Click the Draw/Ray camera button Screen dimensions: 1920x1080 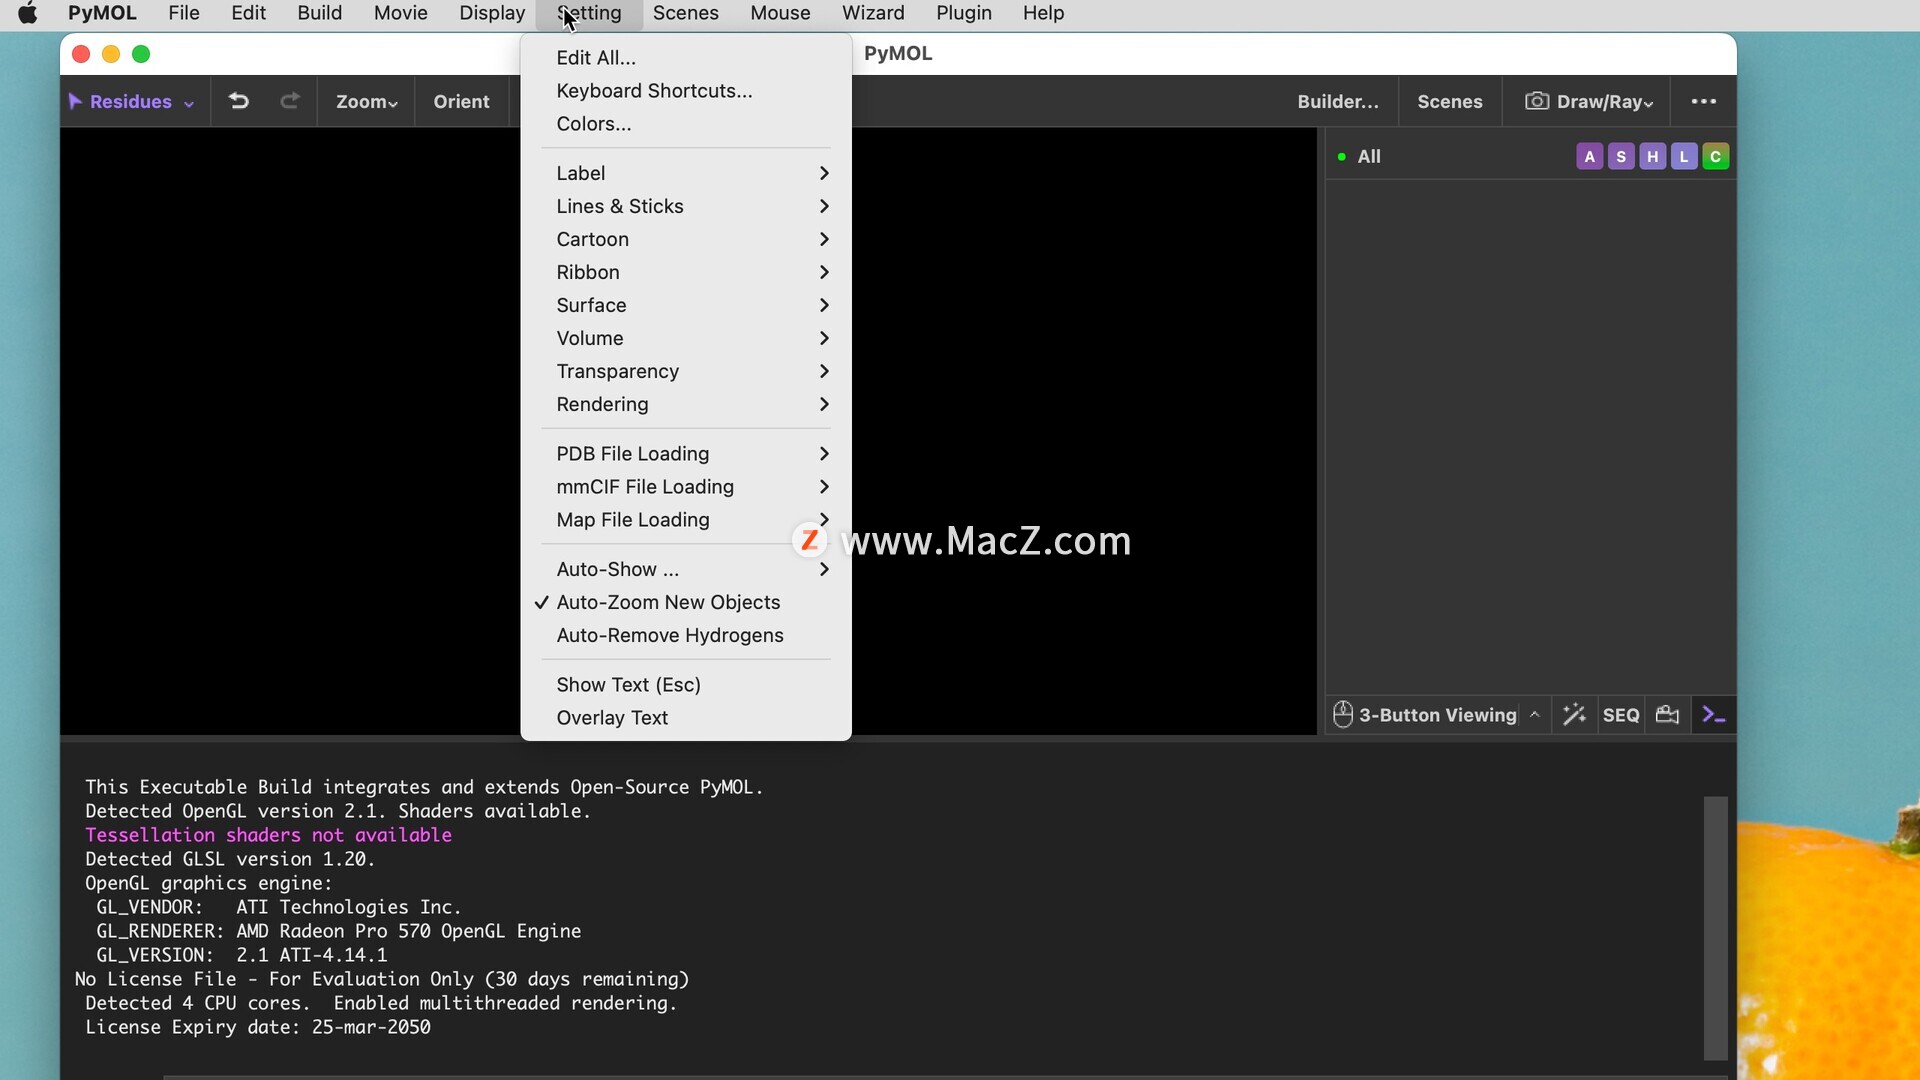pos(1588,101)
